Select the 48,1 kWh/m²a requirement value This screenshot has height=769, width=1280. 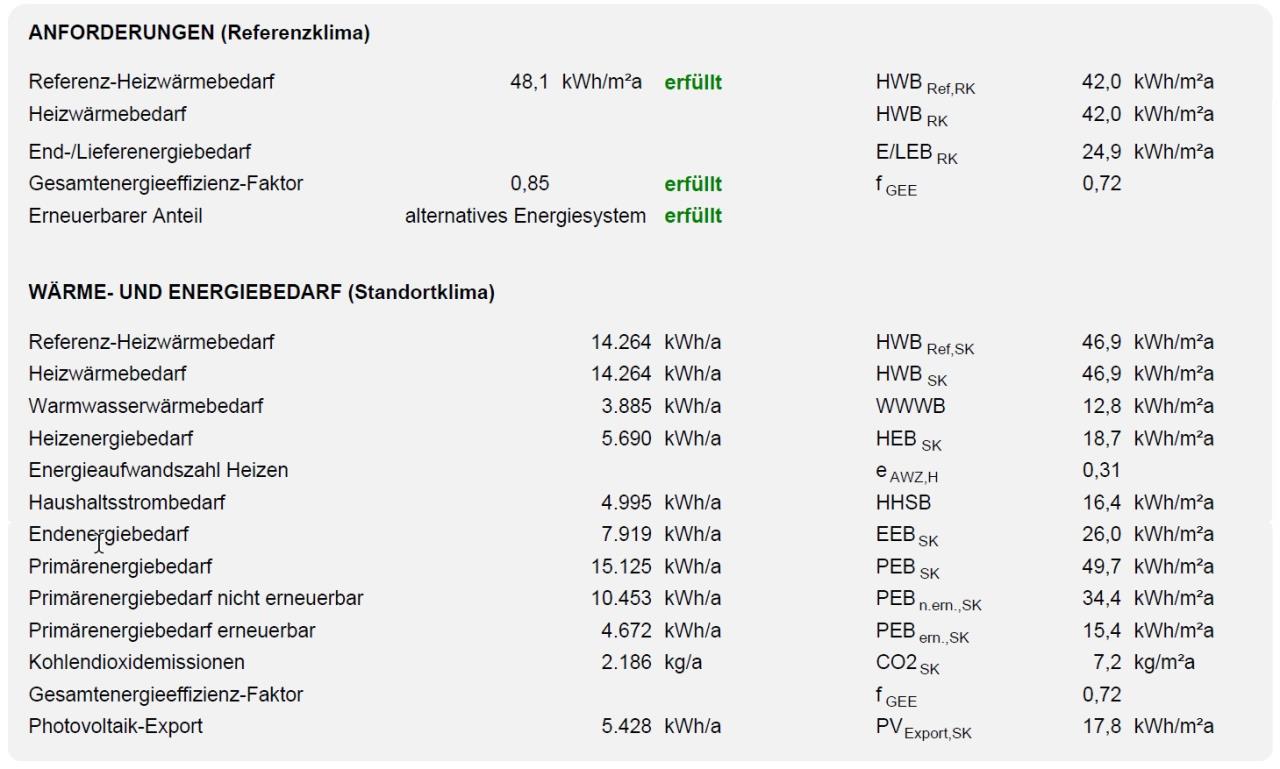pyautogui.click(x=576, y=83)
